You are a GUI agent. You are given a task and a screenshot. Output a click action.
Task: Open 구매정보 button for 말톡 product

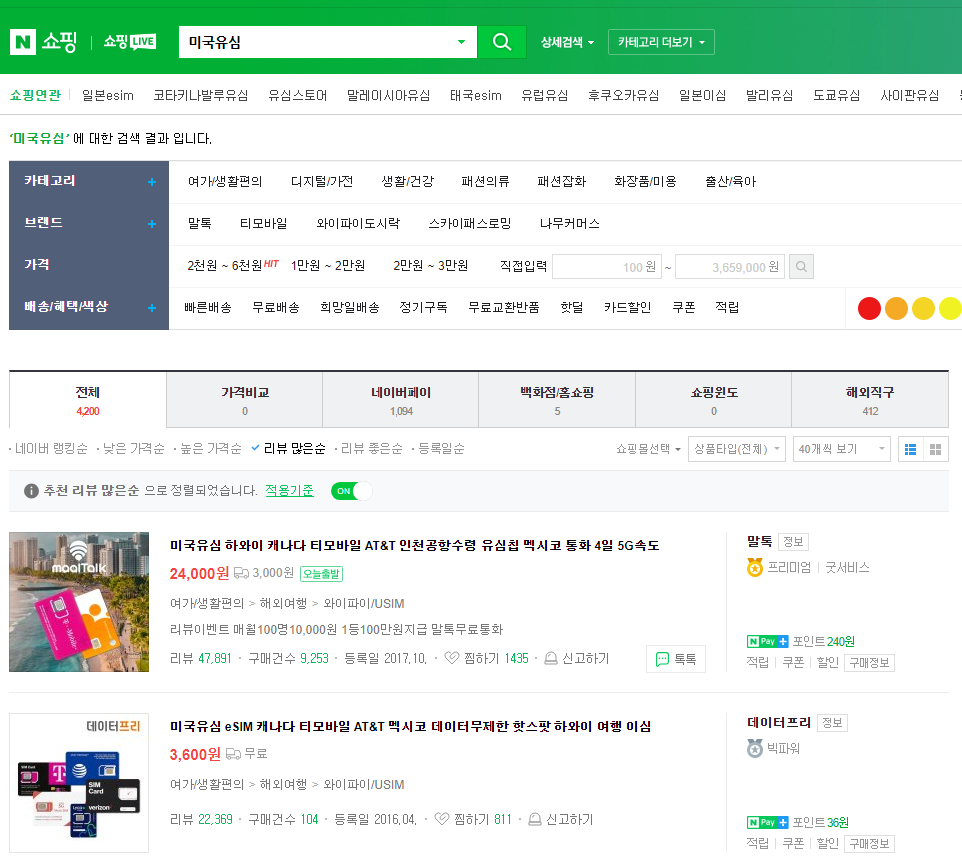(869, 663)
